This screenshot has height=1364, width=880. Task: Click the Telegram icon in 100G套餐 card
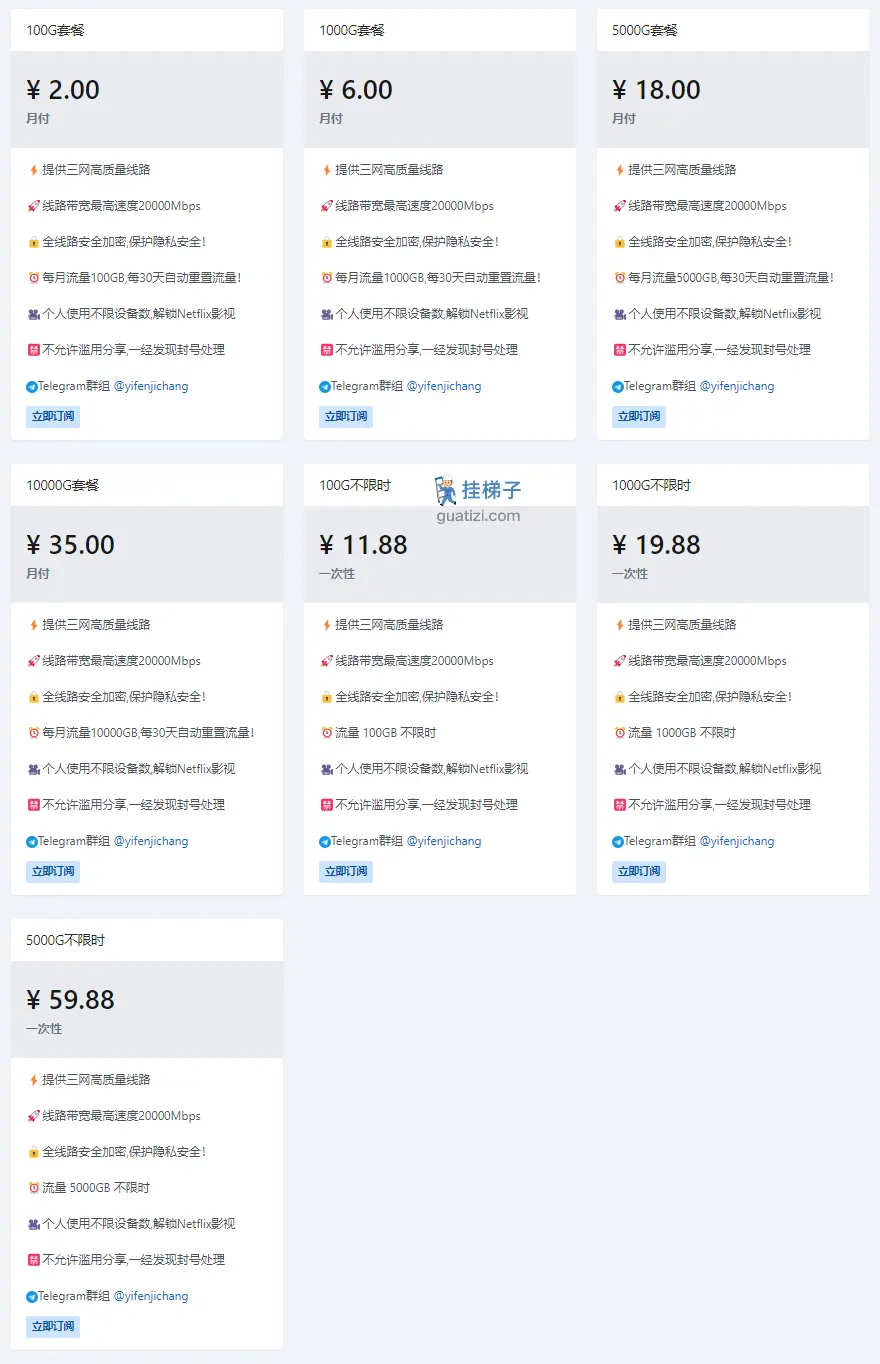click(32, 387)
